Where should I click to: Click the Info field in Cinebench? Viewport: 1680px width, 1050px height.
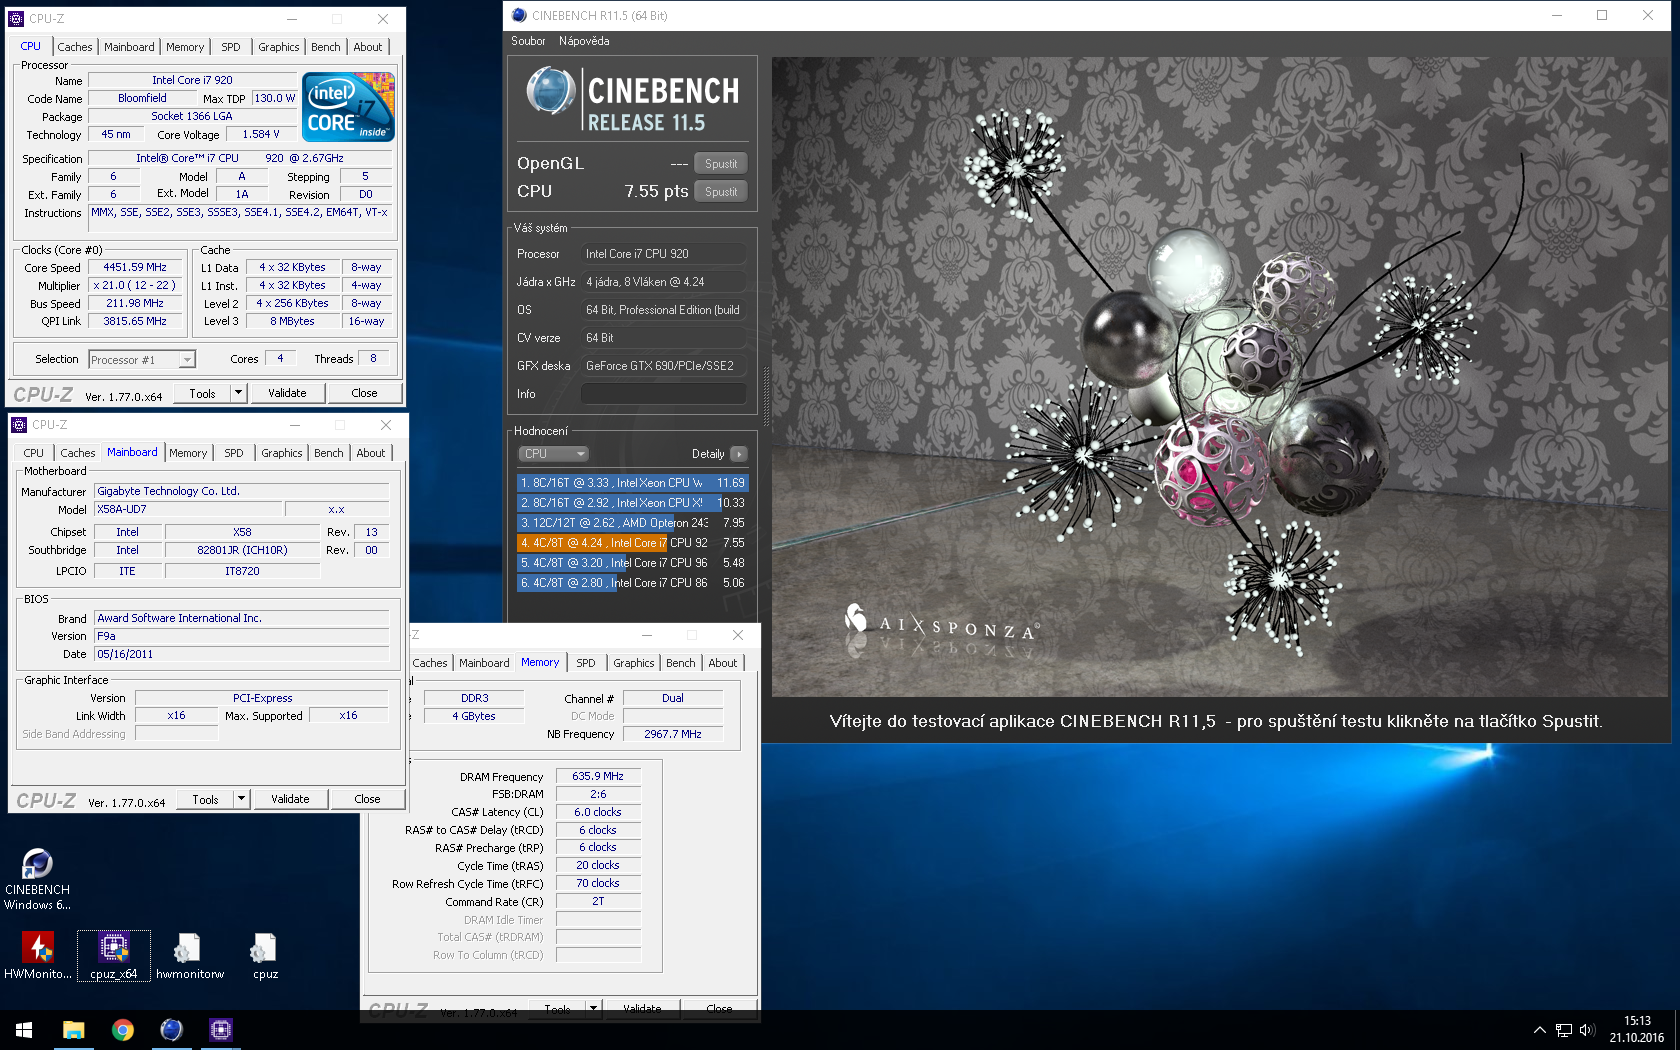664,394
